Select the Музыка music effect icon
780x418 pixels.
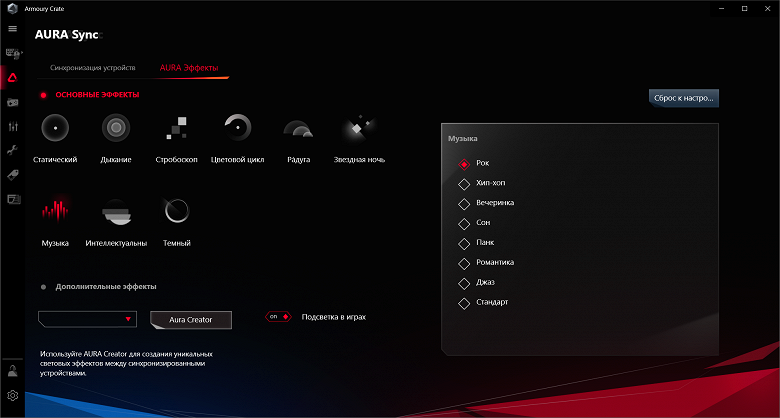click(55, 211)
